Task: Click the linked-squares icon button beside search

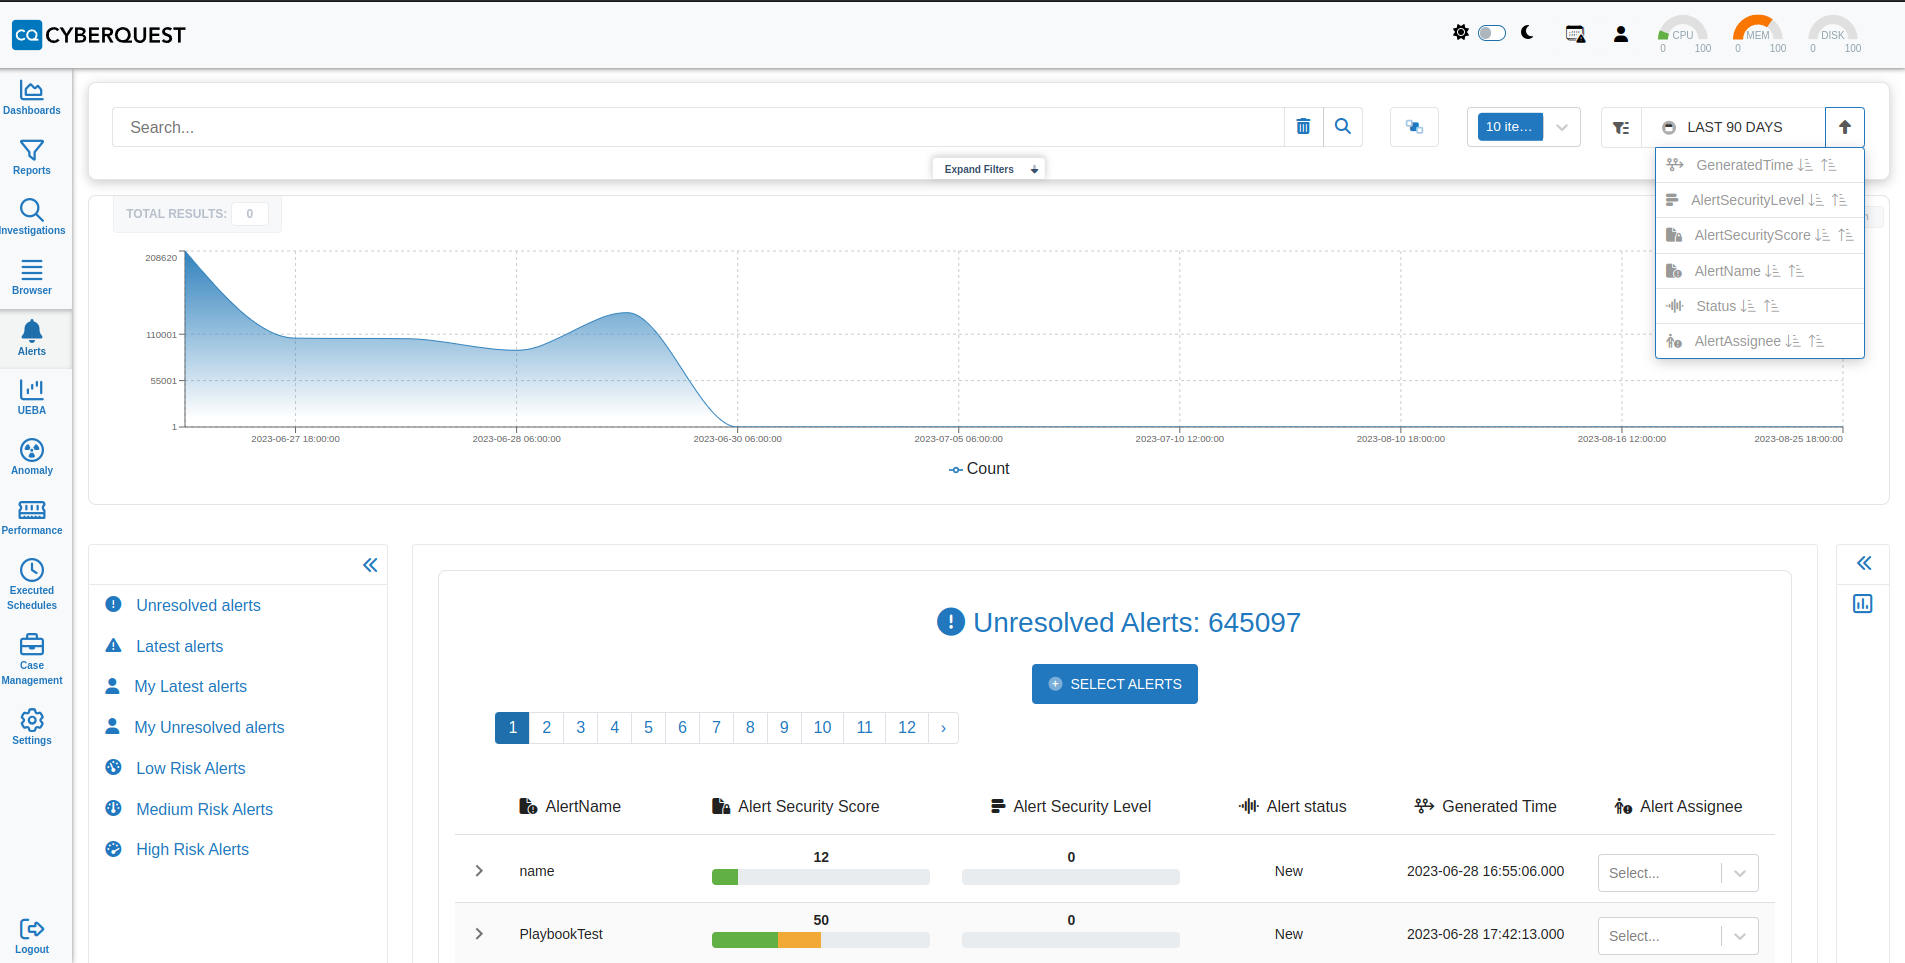Action: (x=1414, y=127)
